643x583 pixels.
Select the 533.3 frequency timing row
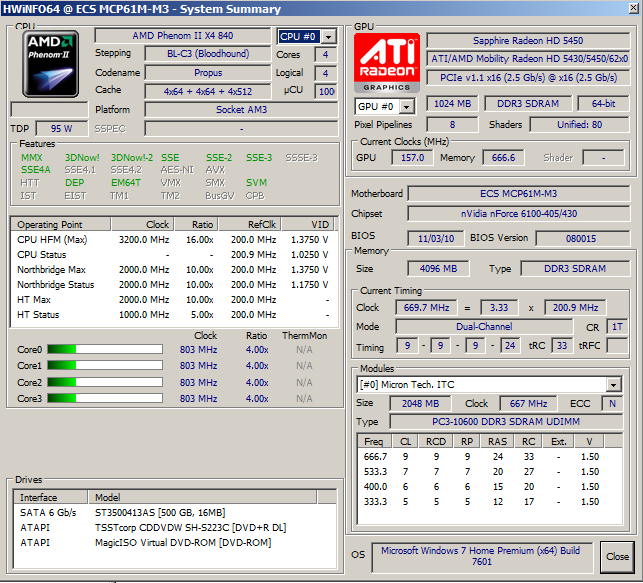click(x=490, y=472)
